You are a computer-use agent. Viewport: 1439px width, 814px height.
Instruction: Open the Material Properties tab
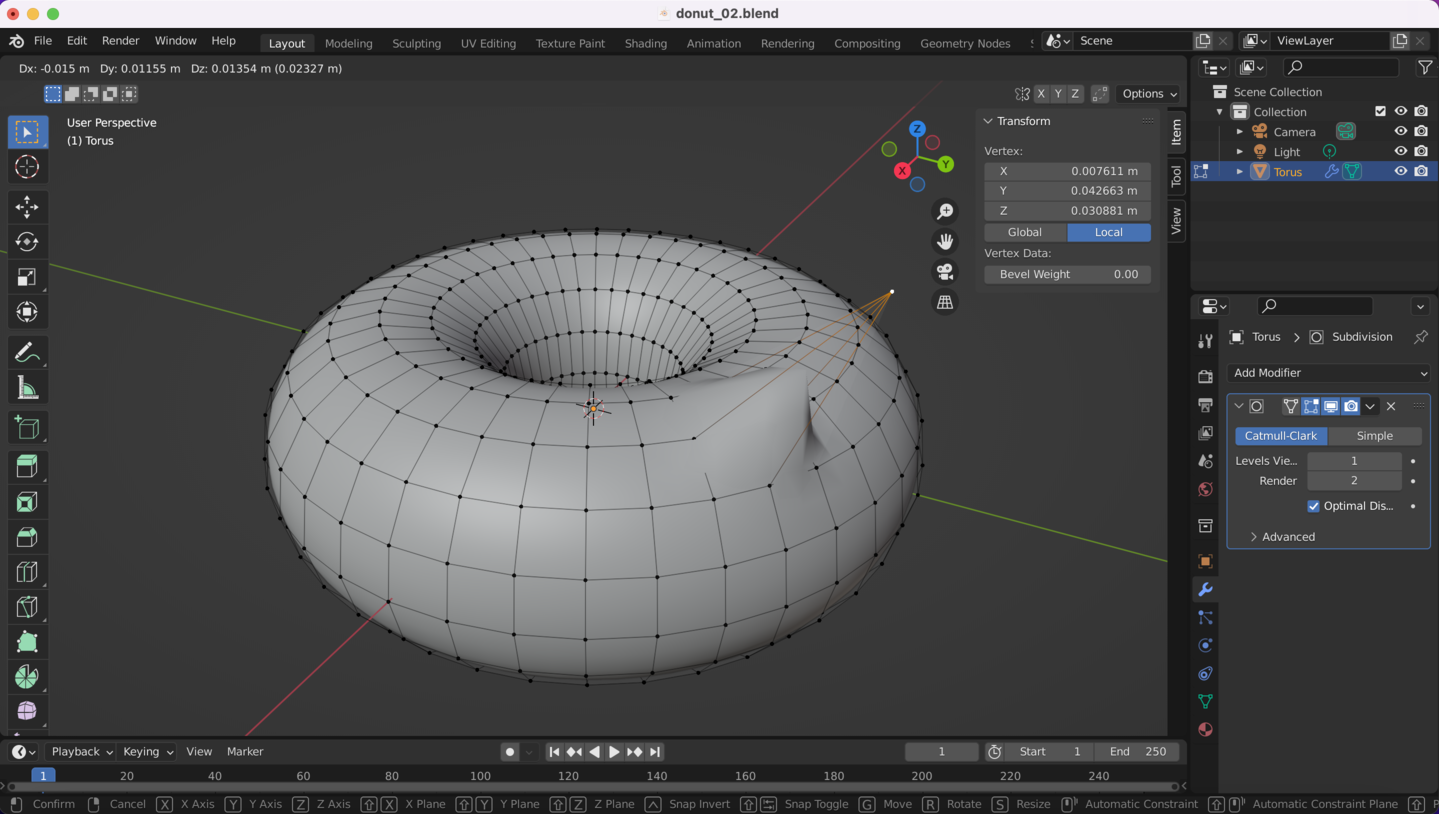coord(1205,729)
